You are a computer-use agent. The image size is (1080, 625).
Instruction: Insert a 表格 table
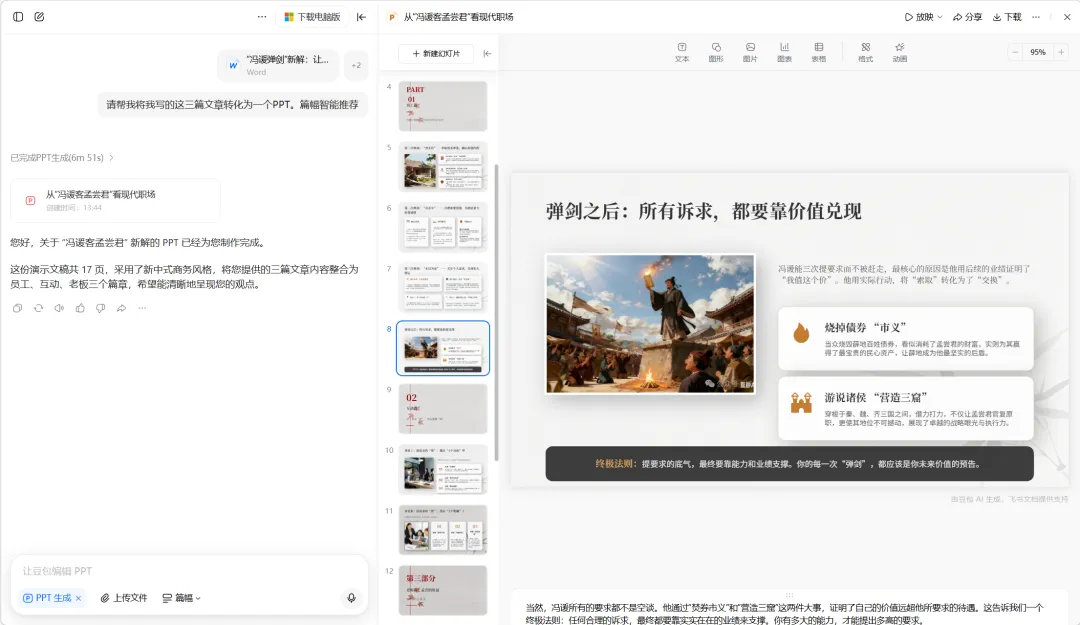click(818, 52)
